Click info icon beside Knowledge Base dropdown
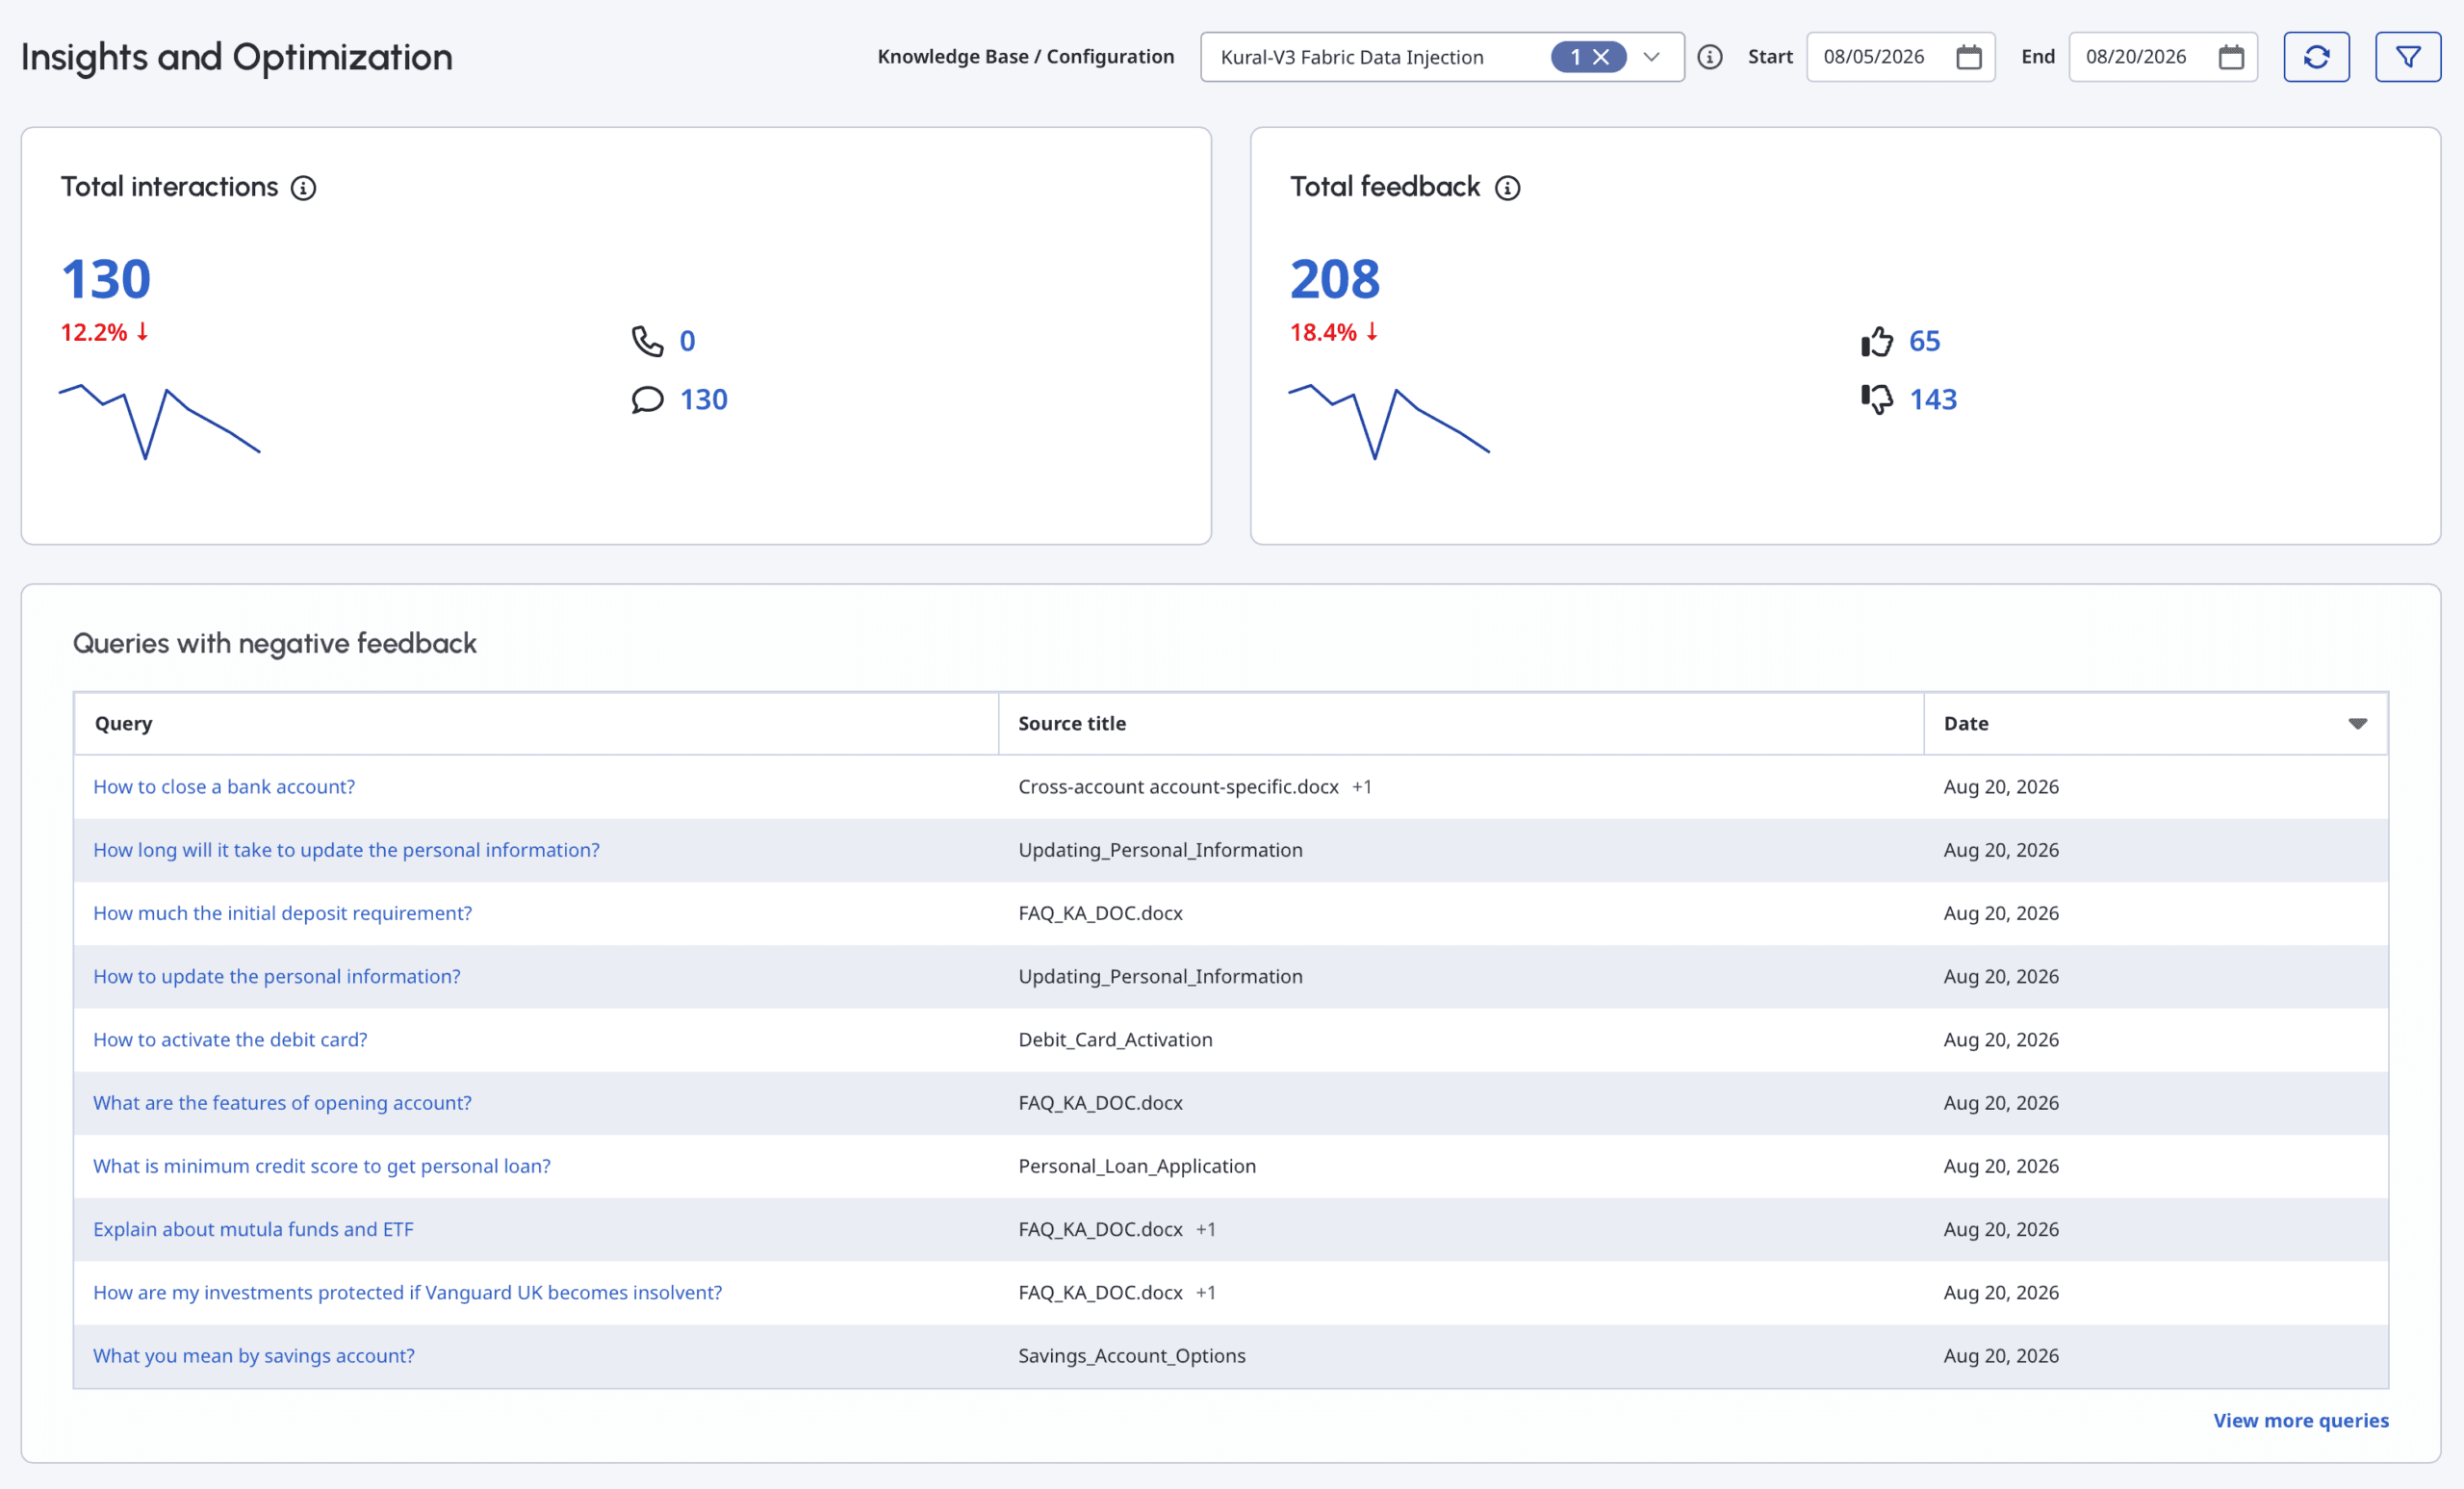The width and height of the screenshot is (2464, 1489). coord(1710,57)
